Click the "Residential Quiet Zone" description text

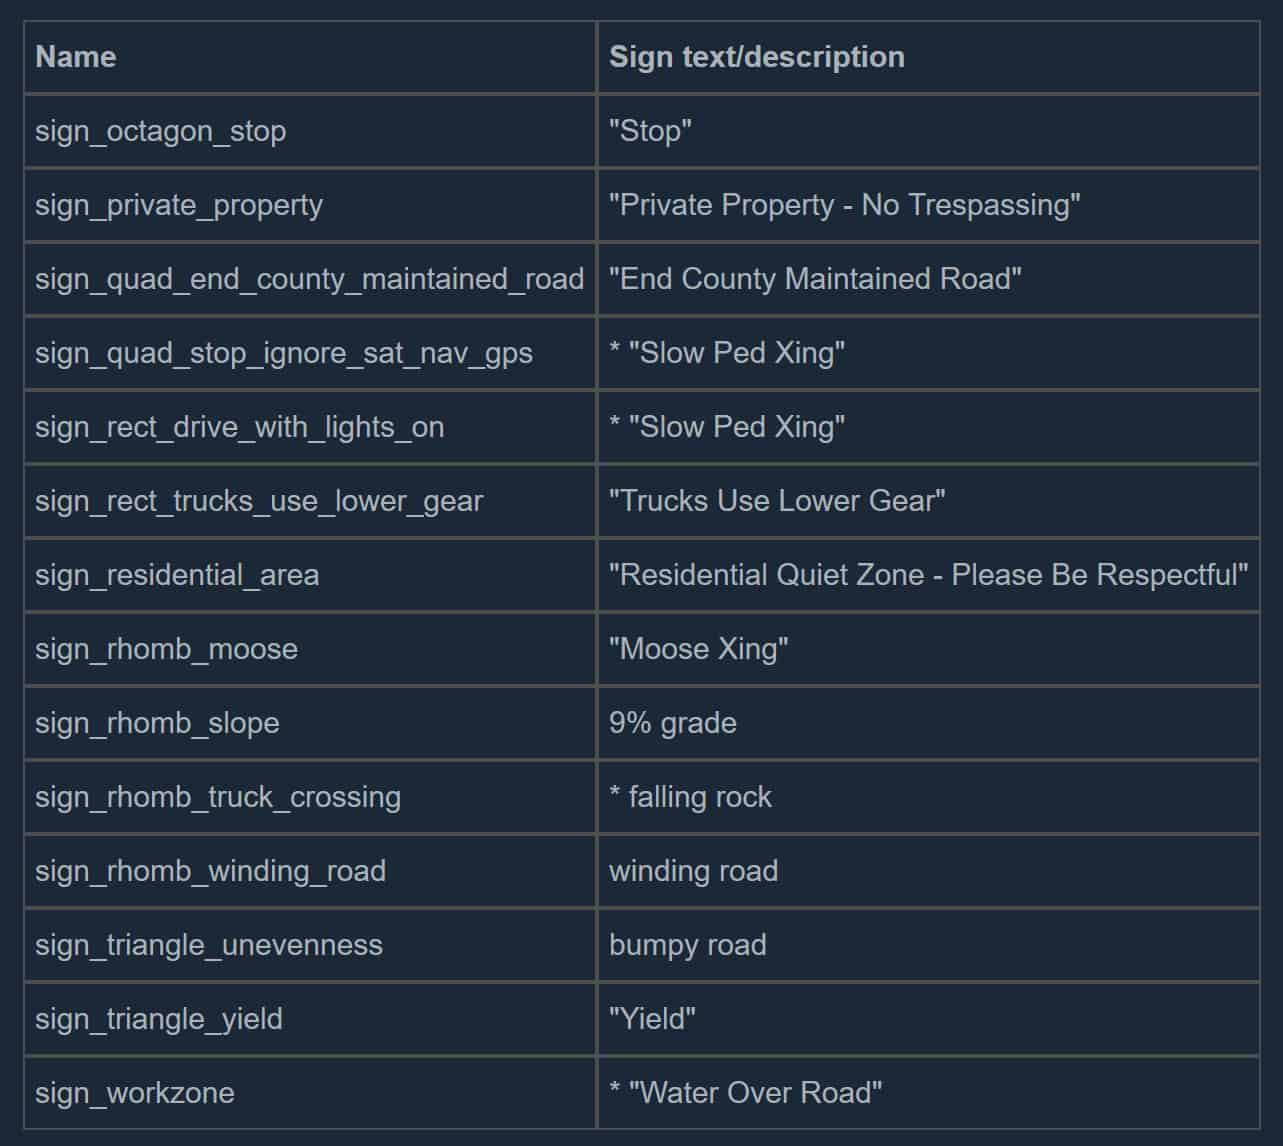(x=927, y=575)
